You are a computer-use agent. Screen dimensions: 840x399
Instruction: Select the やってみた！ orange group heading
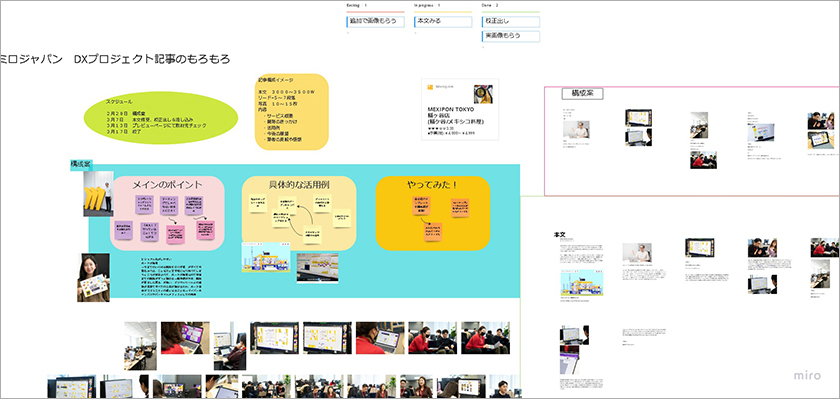pyautogui.click(x=432, y=185)
